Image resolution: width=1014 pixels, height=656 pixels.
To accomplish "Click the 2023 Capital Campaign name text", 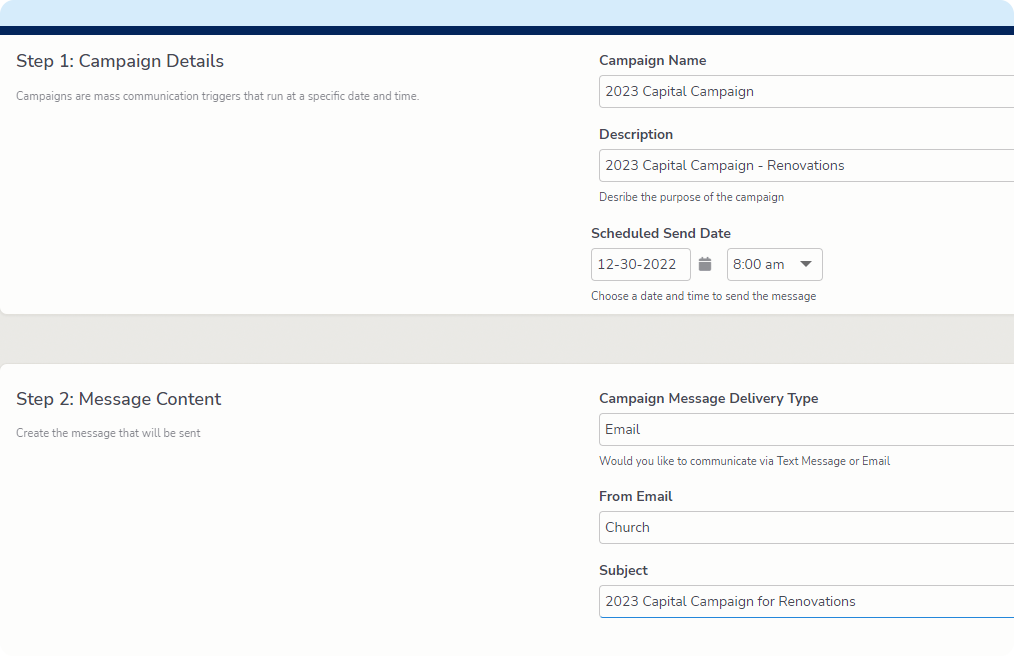I will tap(678, 91).
